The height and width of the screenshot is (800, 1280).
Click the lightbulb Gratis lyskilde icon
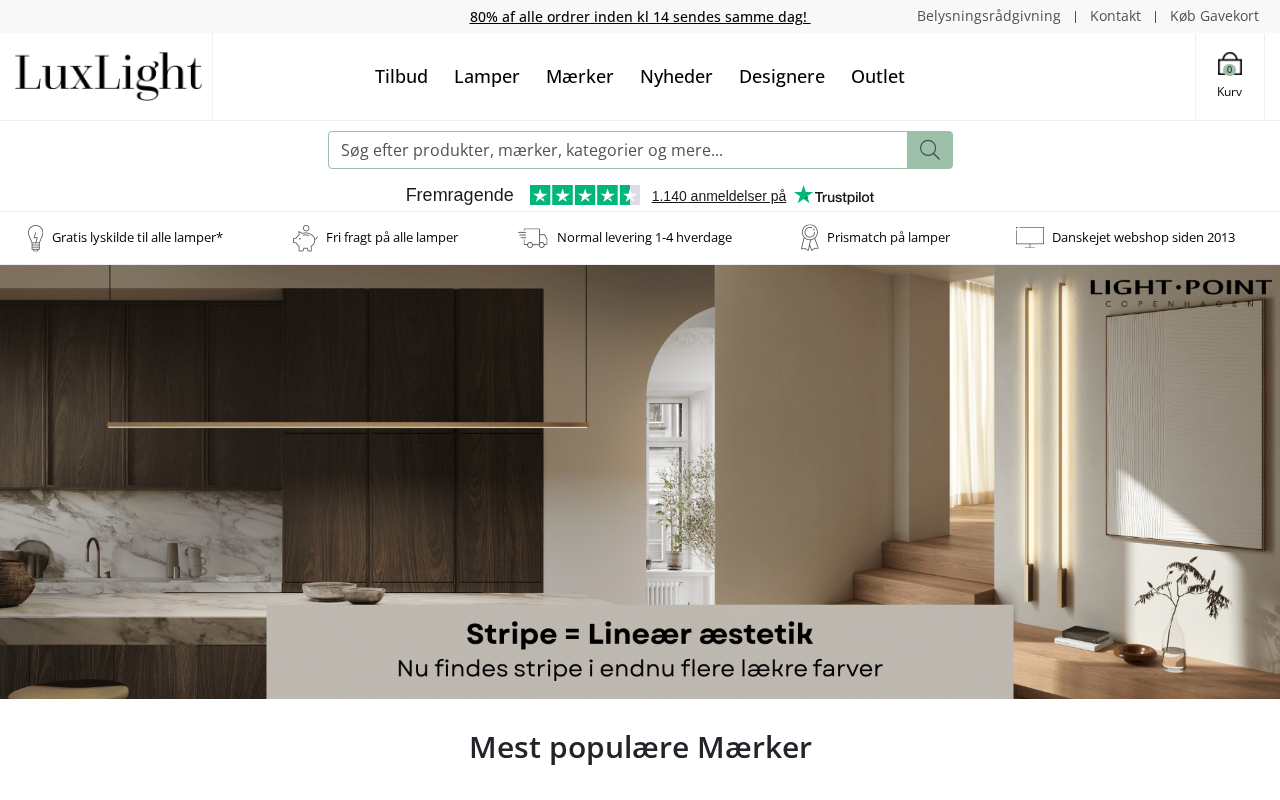pyautogui.click(x=35, y=238)
